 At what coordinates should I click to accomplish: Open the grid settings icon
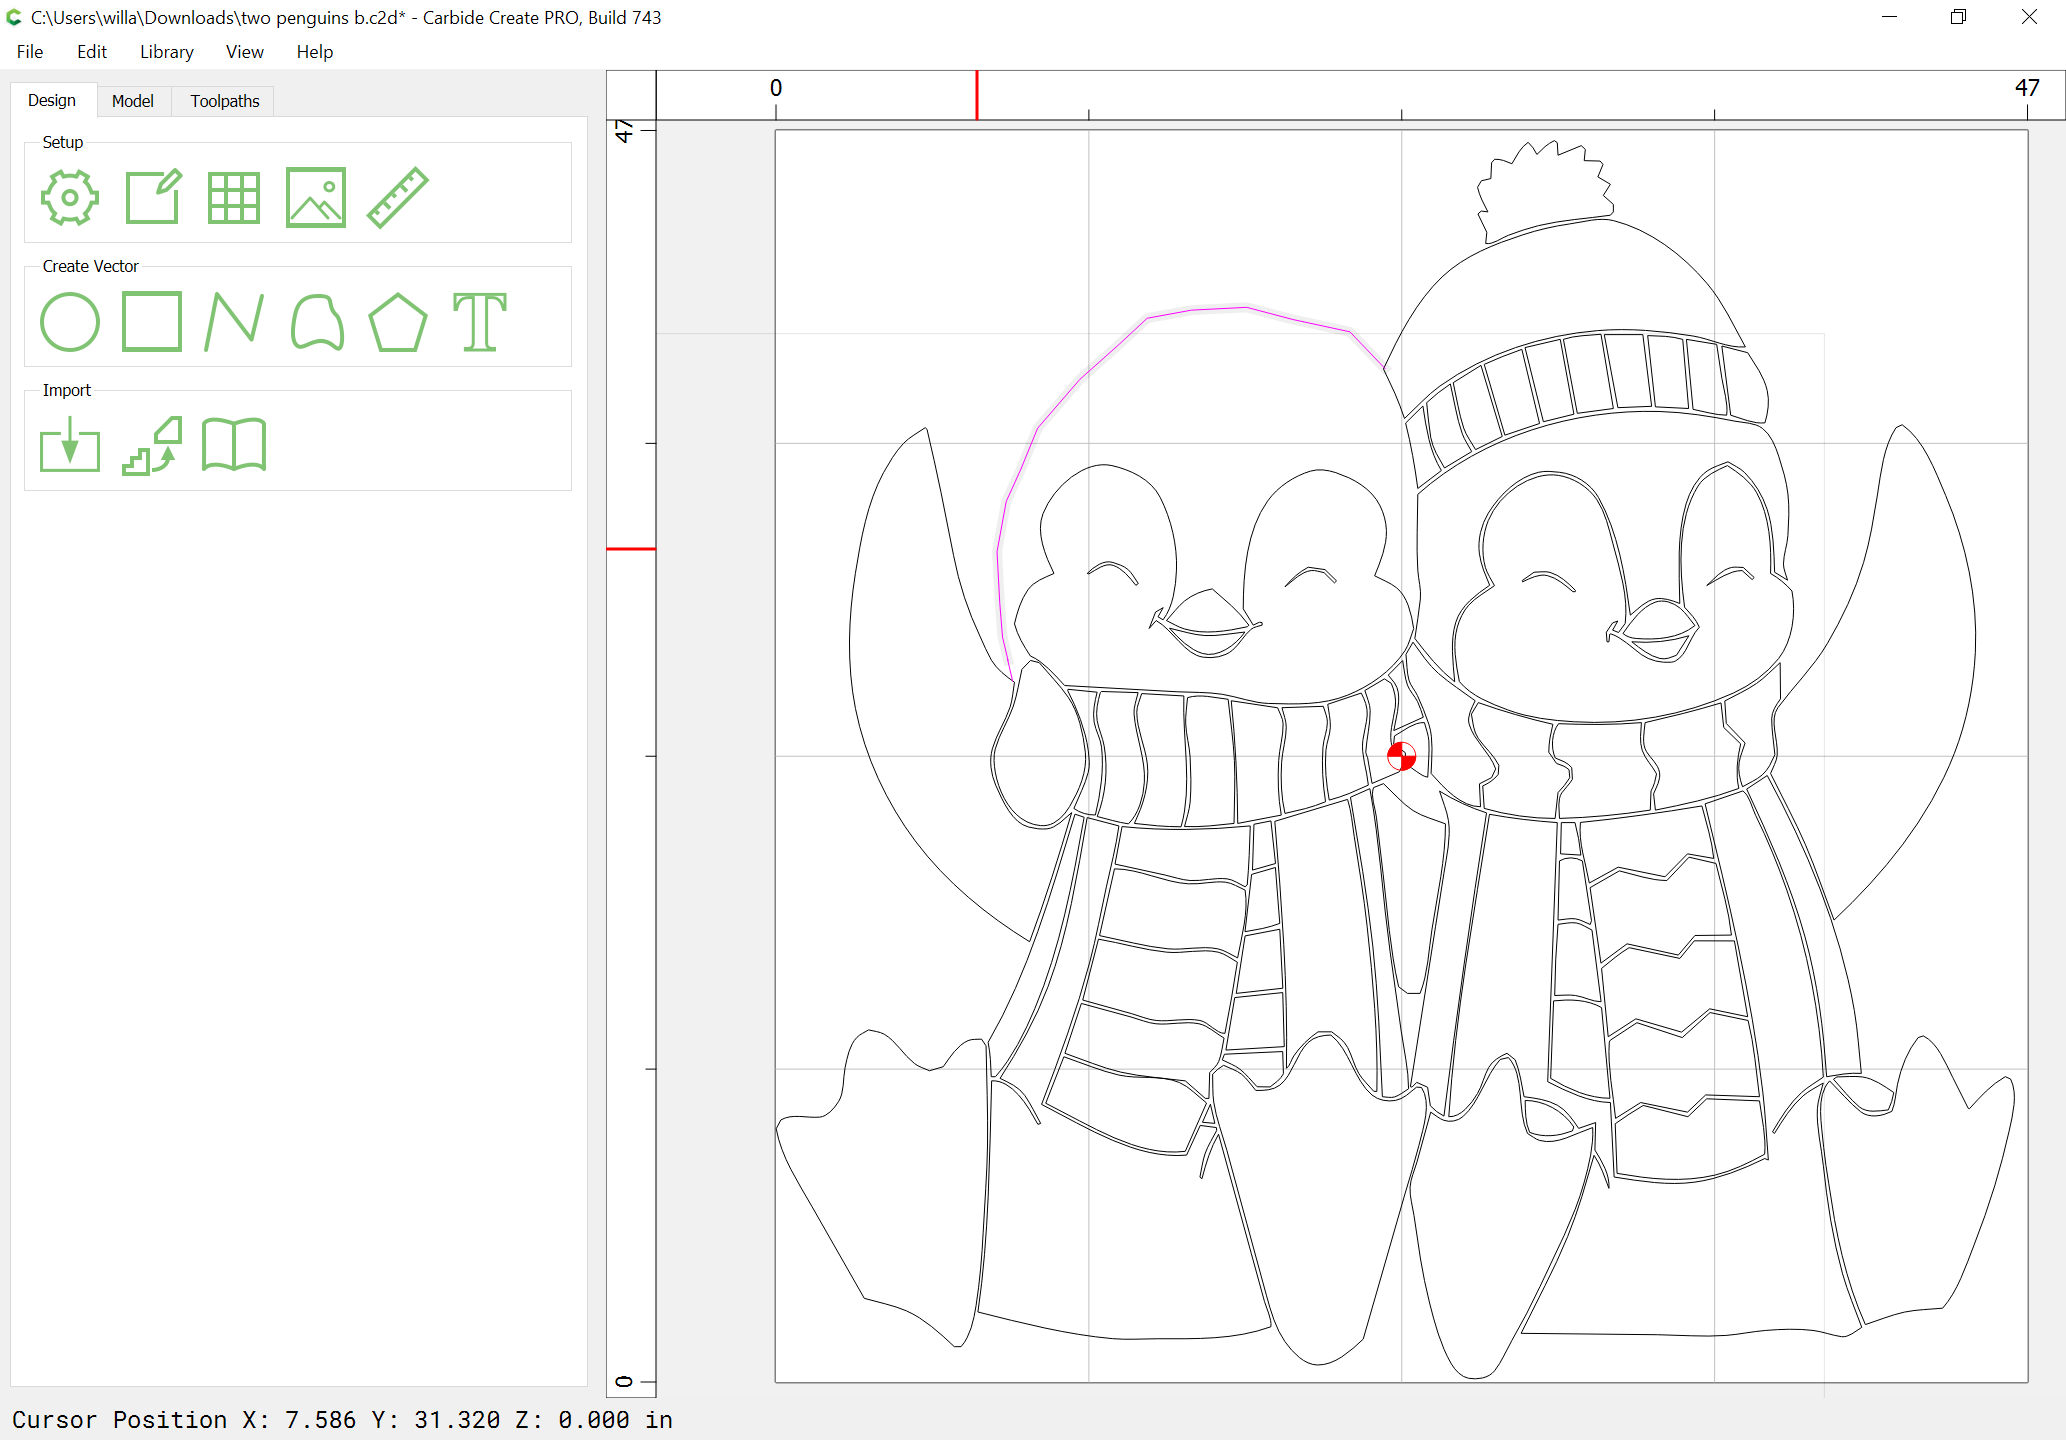point(234,198)
